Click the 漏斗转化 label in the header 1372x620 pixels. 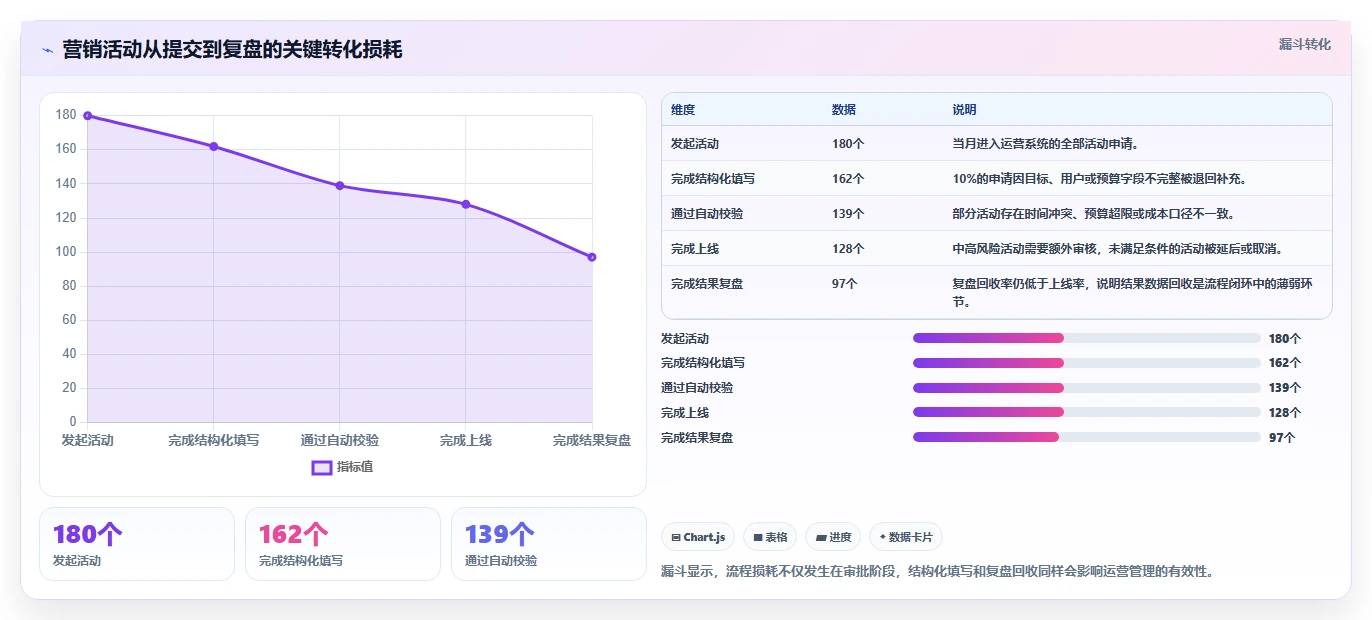point(1304,44)
